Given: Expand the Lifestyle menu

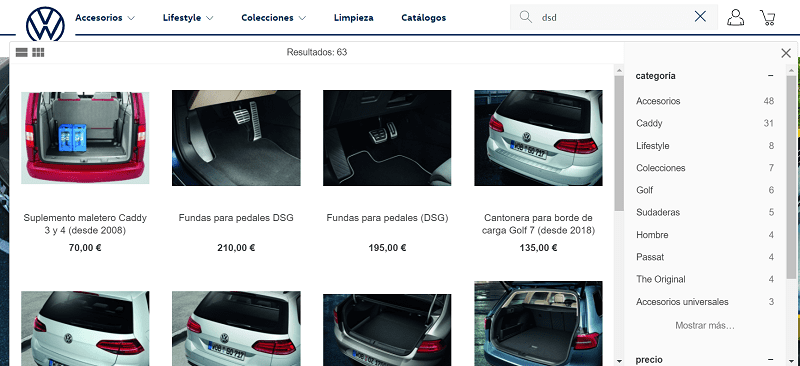Looking at the screenshot, I should click(x=188, y=18).
